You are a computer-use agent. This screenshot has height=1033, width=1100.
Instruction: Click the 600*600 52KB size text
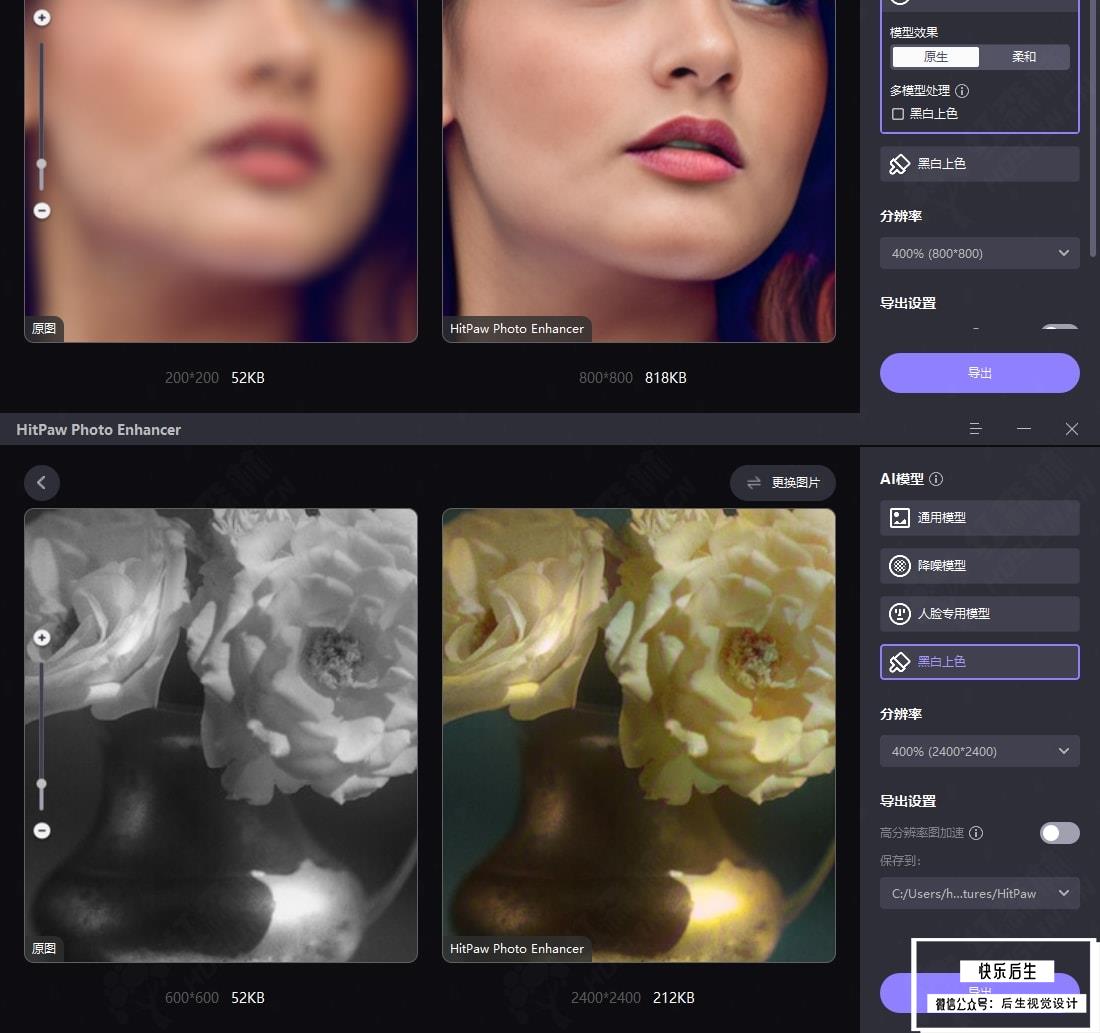(215, 998)
